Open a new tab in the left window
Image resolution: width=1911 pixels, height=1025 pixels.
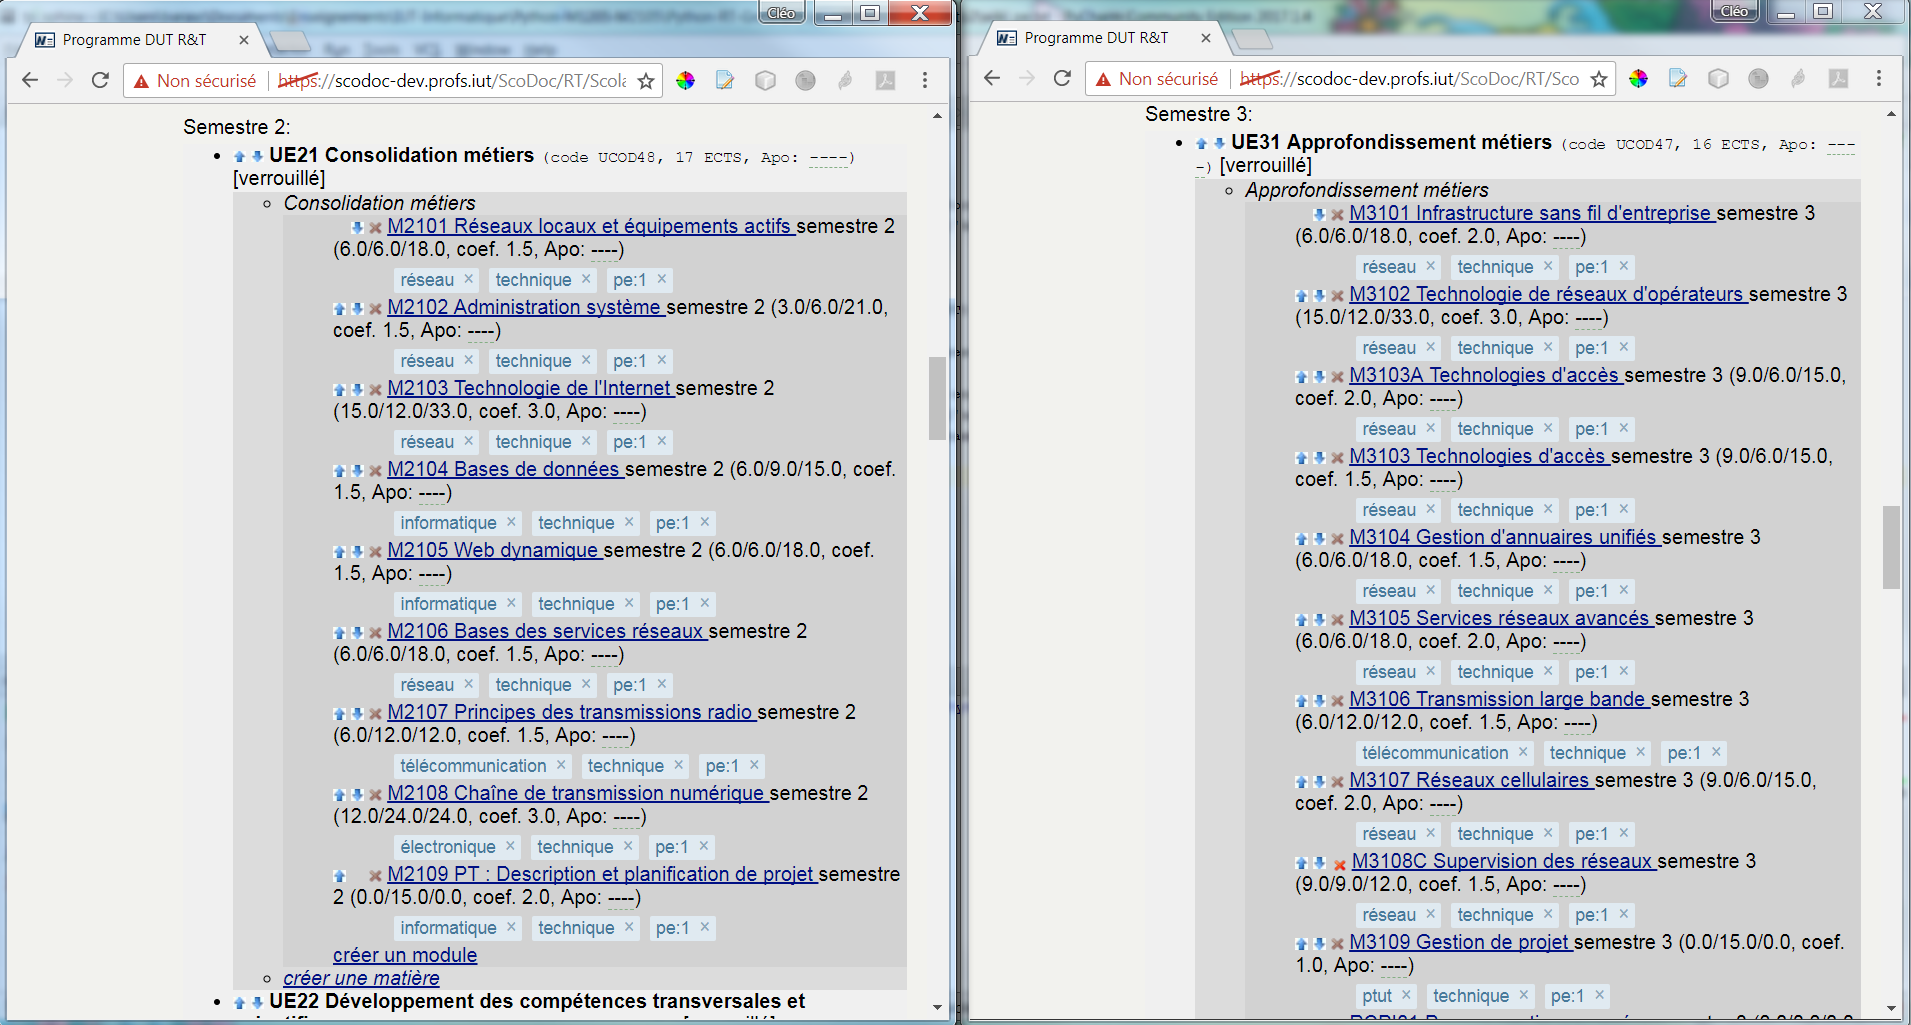pyautogui.click(x=290, y=41)
